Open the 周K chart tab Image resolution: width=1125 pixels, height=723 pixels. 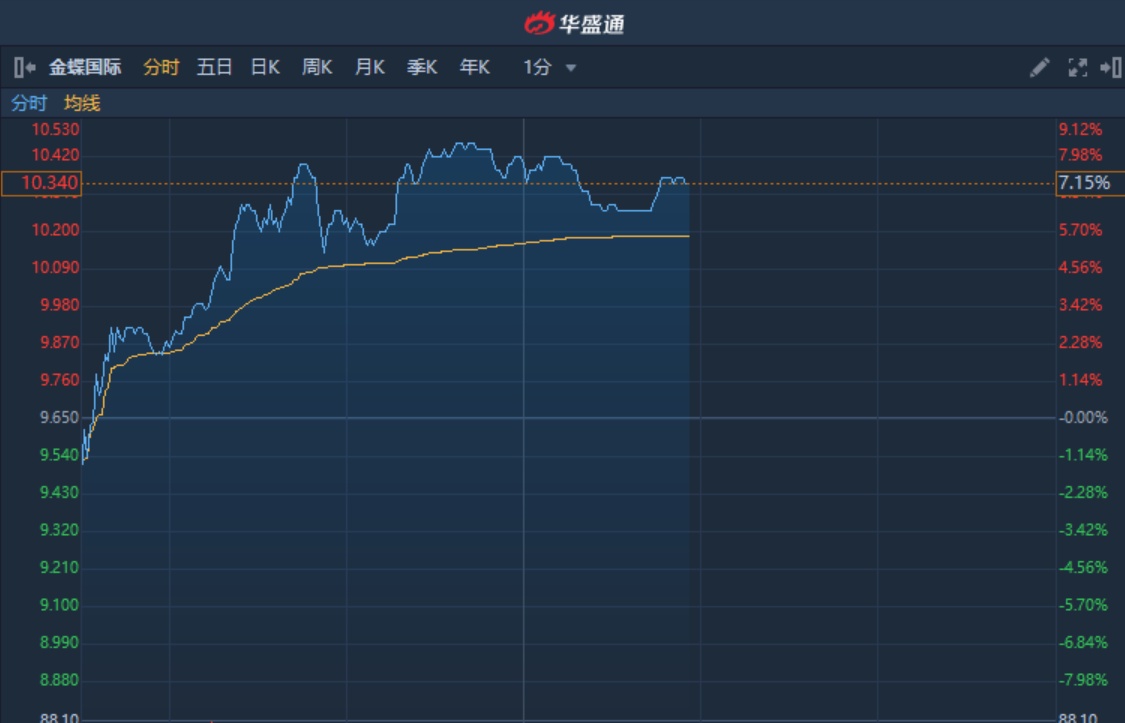coord(317,68)
